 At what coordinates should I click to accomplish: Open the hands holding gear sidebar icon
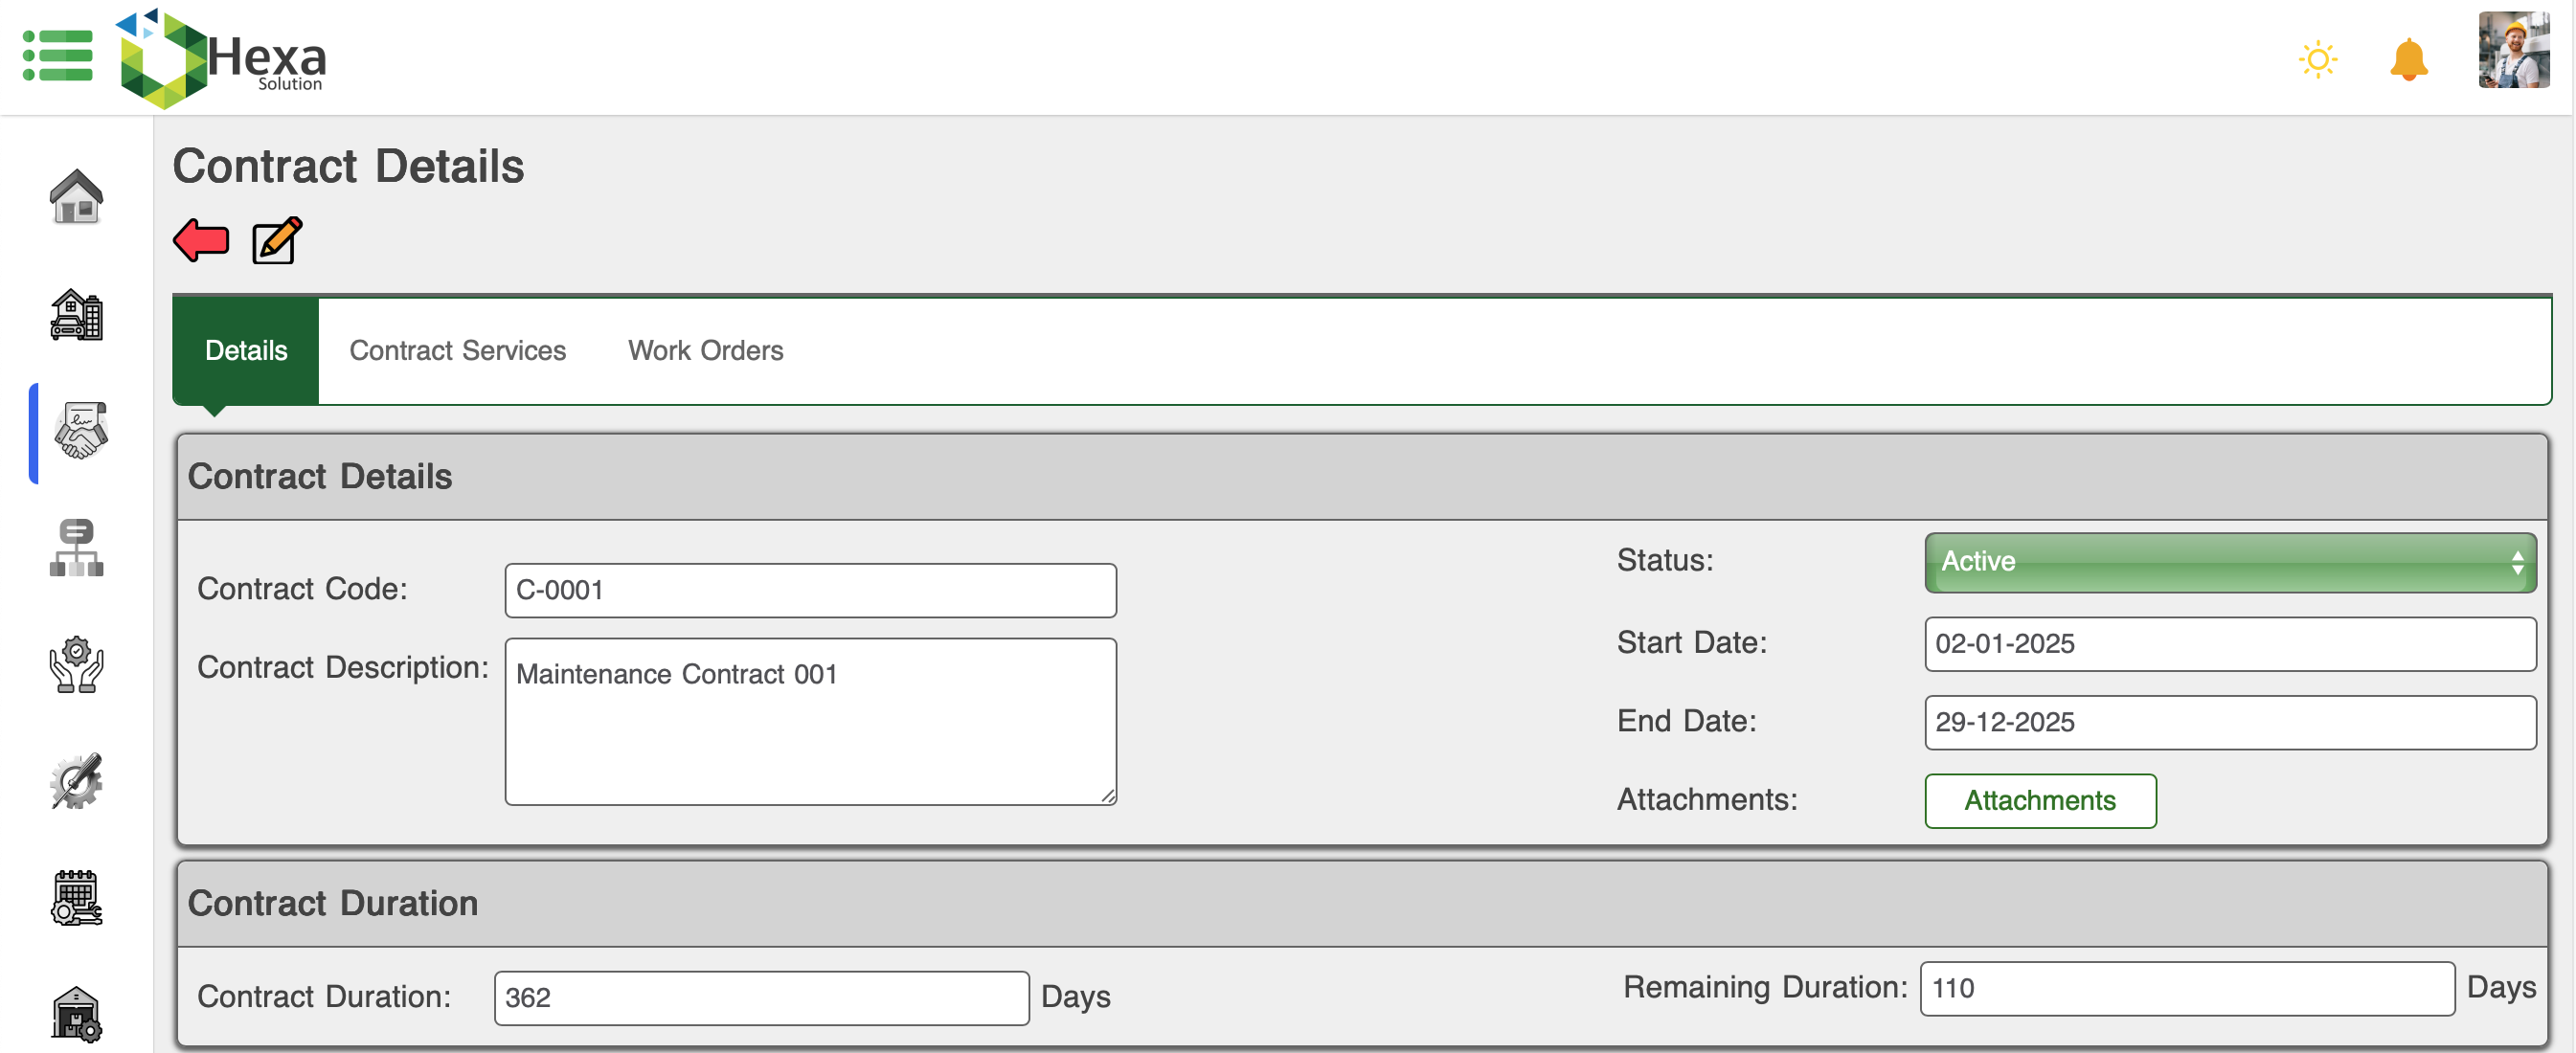pos(76,665)
